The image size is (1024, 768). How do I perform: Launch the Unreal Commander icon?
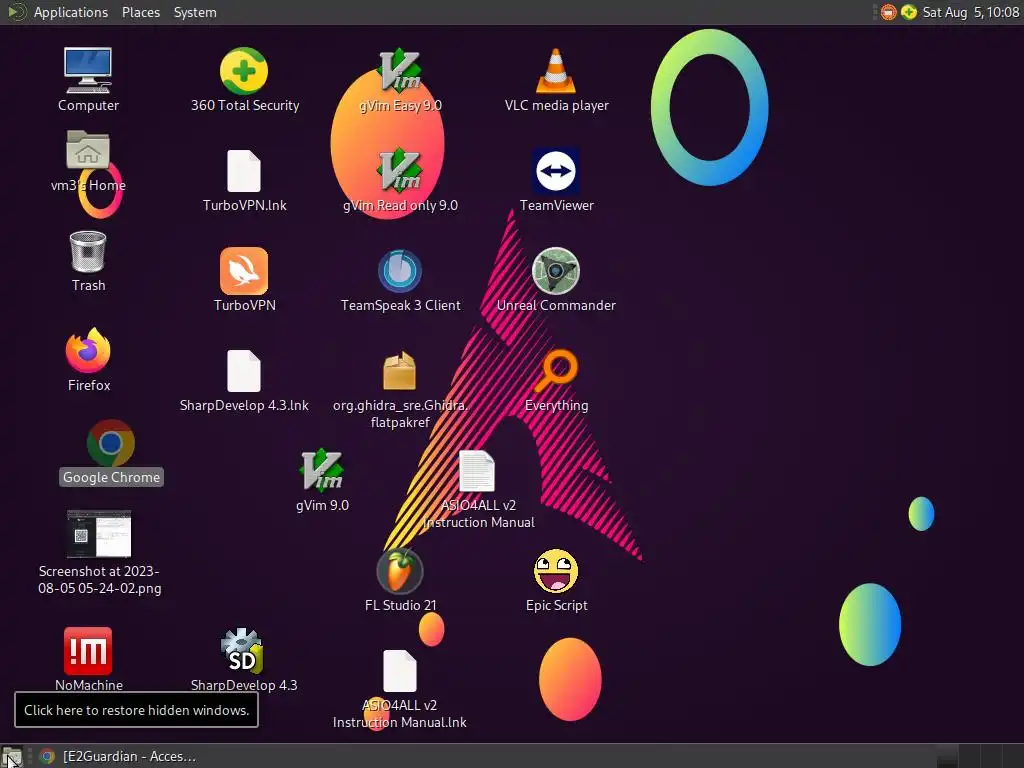(x=556, y=271)
